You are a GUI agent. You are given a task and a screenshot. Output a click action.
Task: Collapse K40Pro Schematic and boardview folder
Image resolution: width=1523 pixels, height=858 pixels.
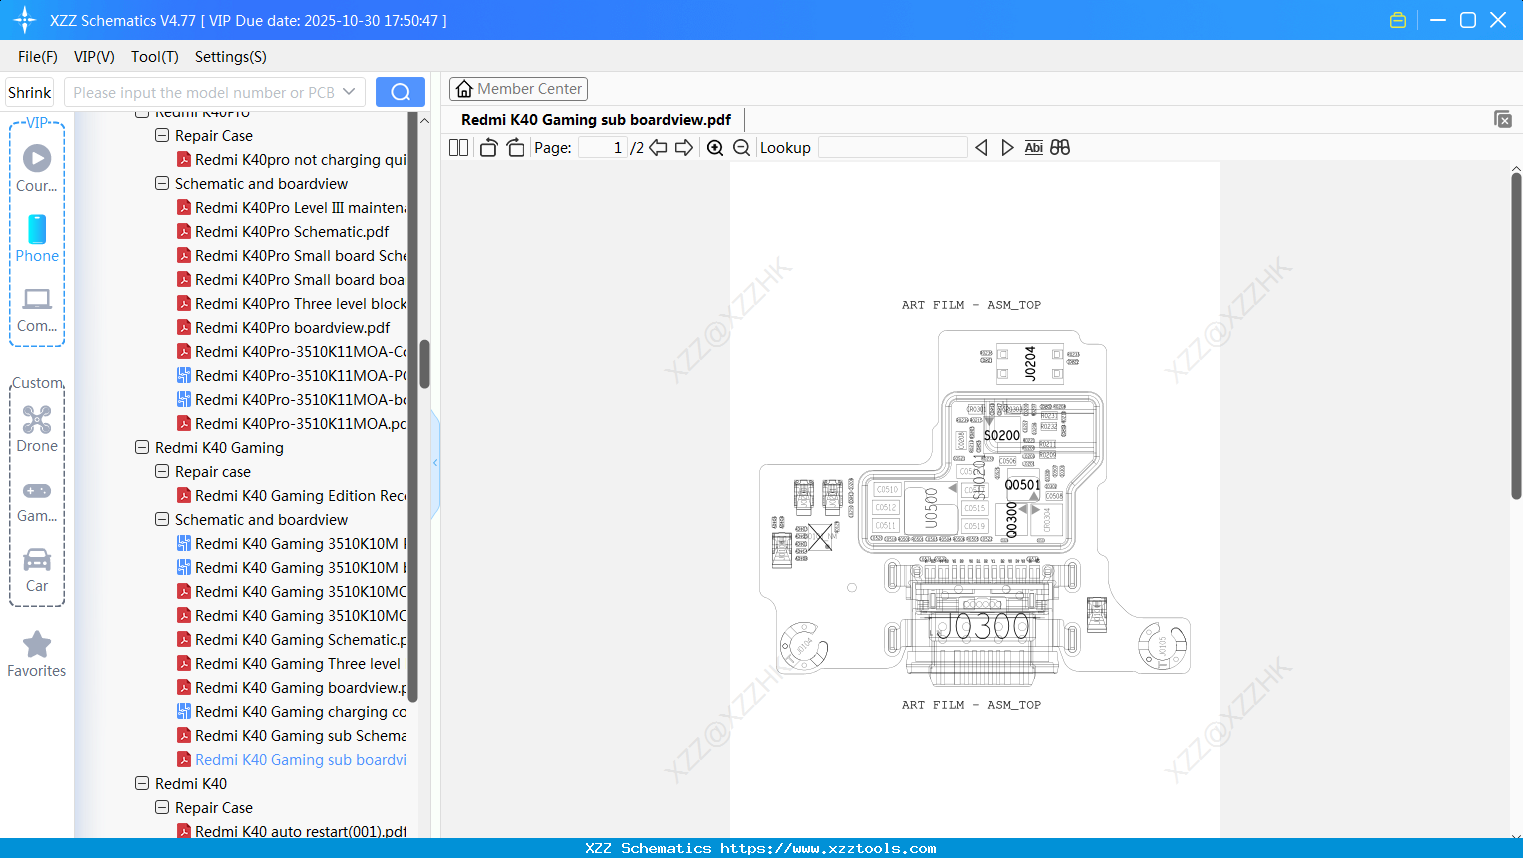click(x=162, y=183)
